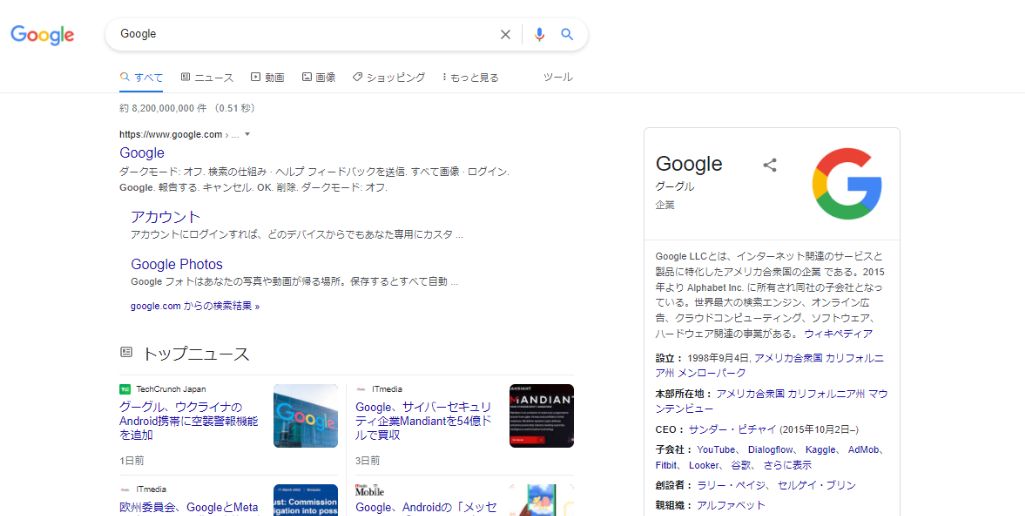
Task: Open the Kaggle subsidiary link
Action: click(820, 450)
